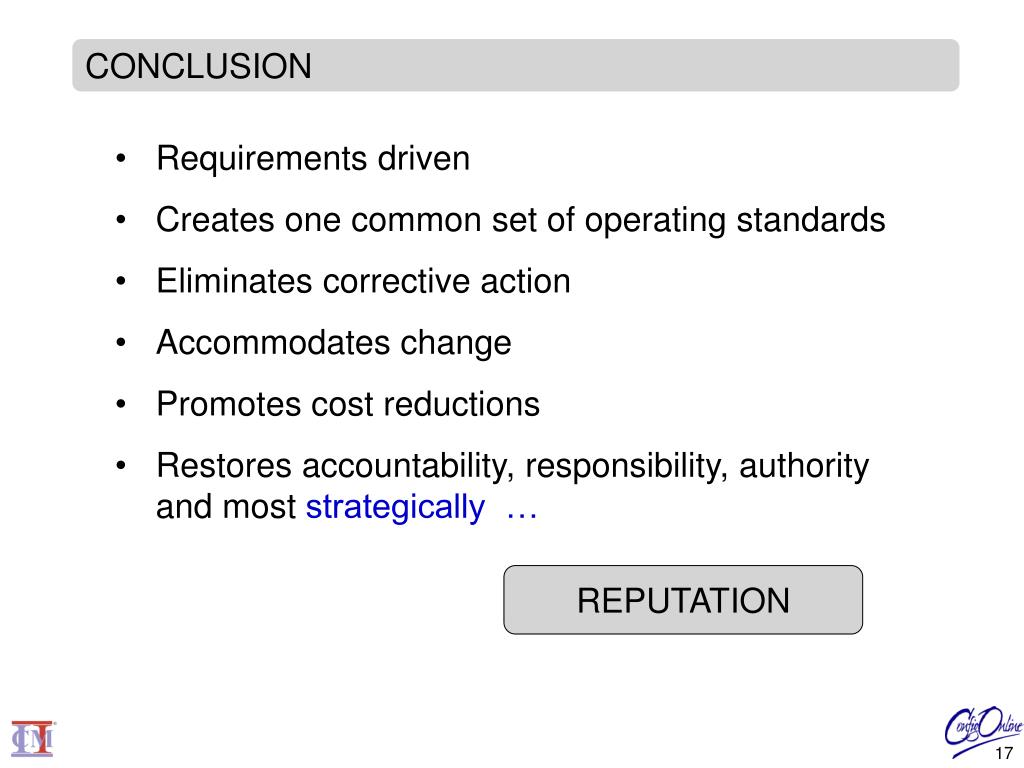Click the bullet dot before 'Promotes cost reductions'
Image resolution: width=1024 pixels, height=768 pixels.
120,404
